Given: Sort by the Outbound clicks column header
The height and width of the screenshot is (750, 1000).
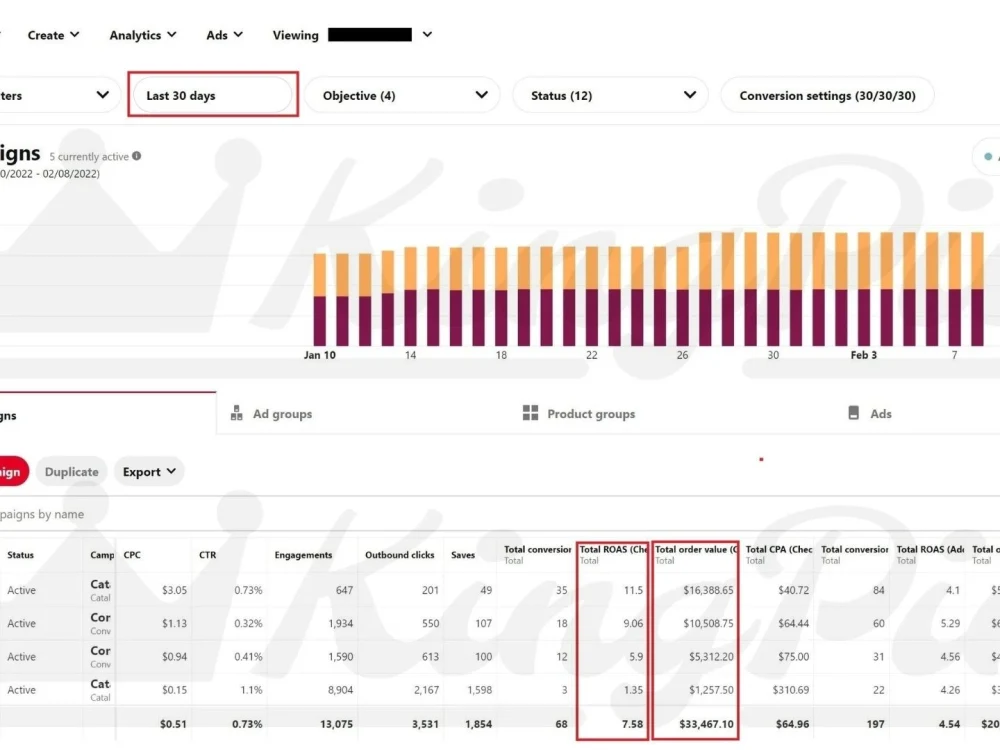Looking at the screenshot, I should [x=400, y=555].
